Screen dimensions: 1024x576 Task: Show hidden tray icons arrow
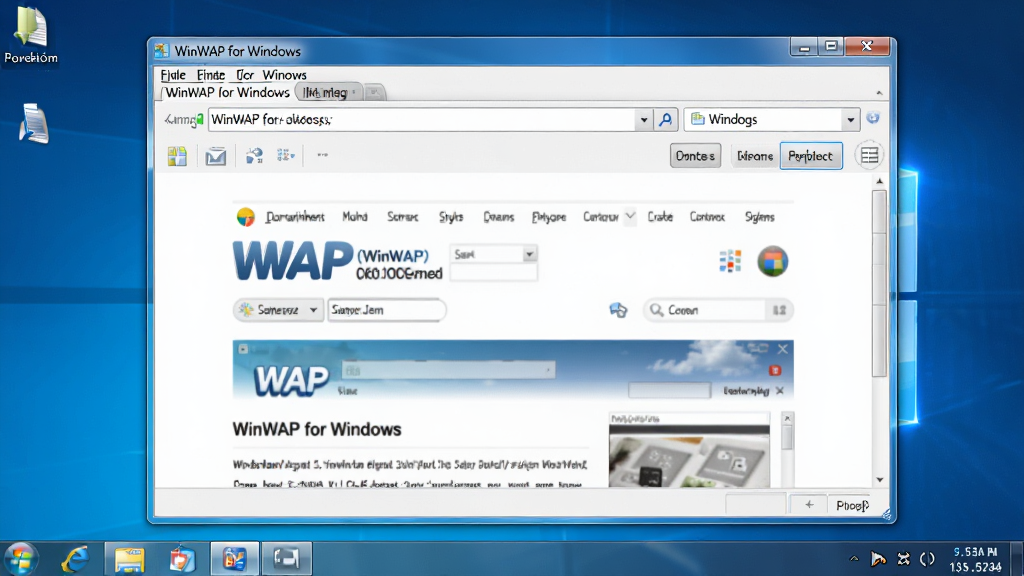(x=854, y=558)
